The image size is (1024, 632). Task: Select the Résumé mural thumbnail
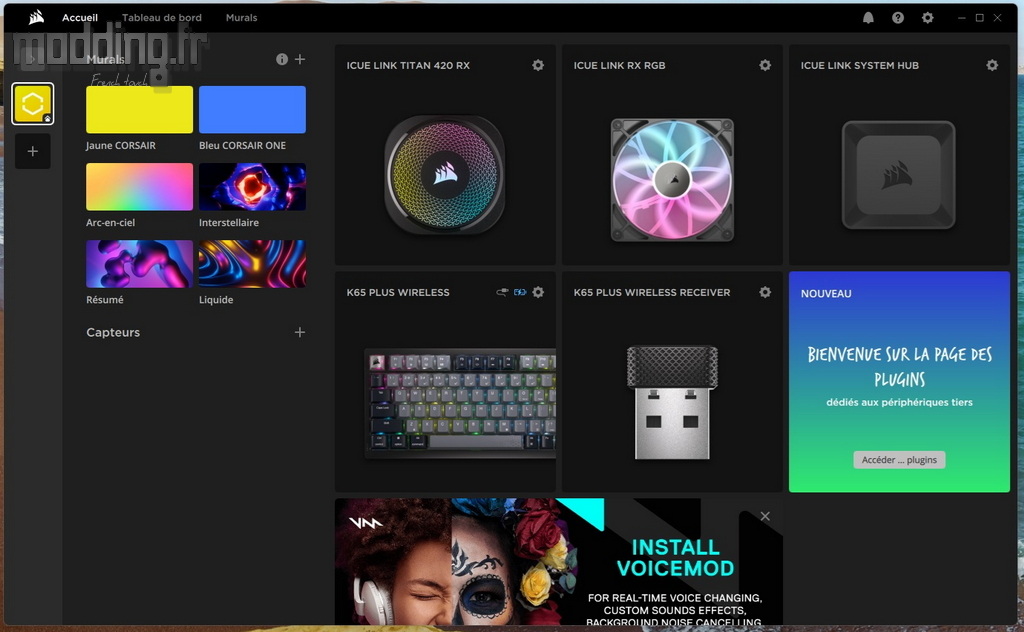(139, 264)
